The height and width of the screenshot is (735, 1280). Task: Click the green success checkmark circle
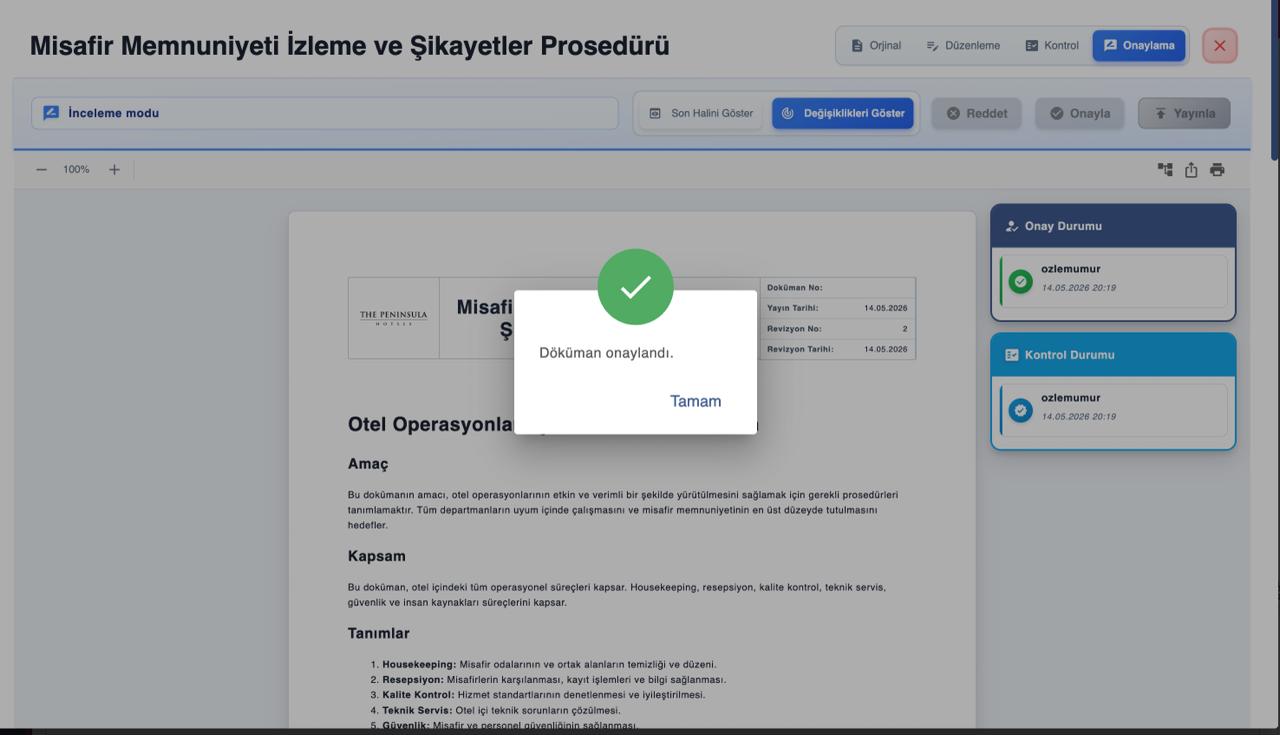point(635,287)
